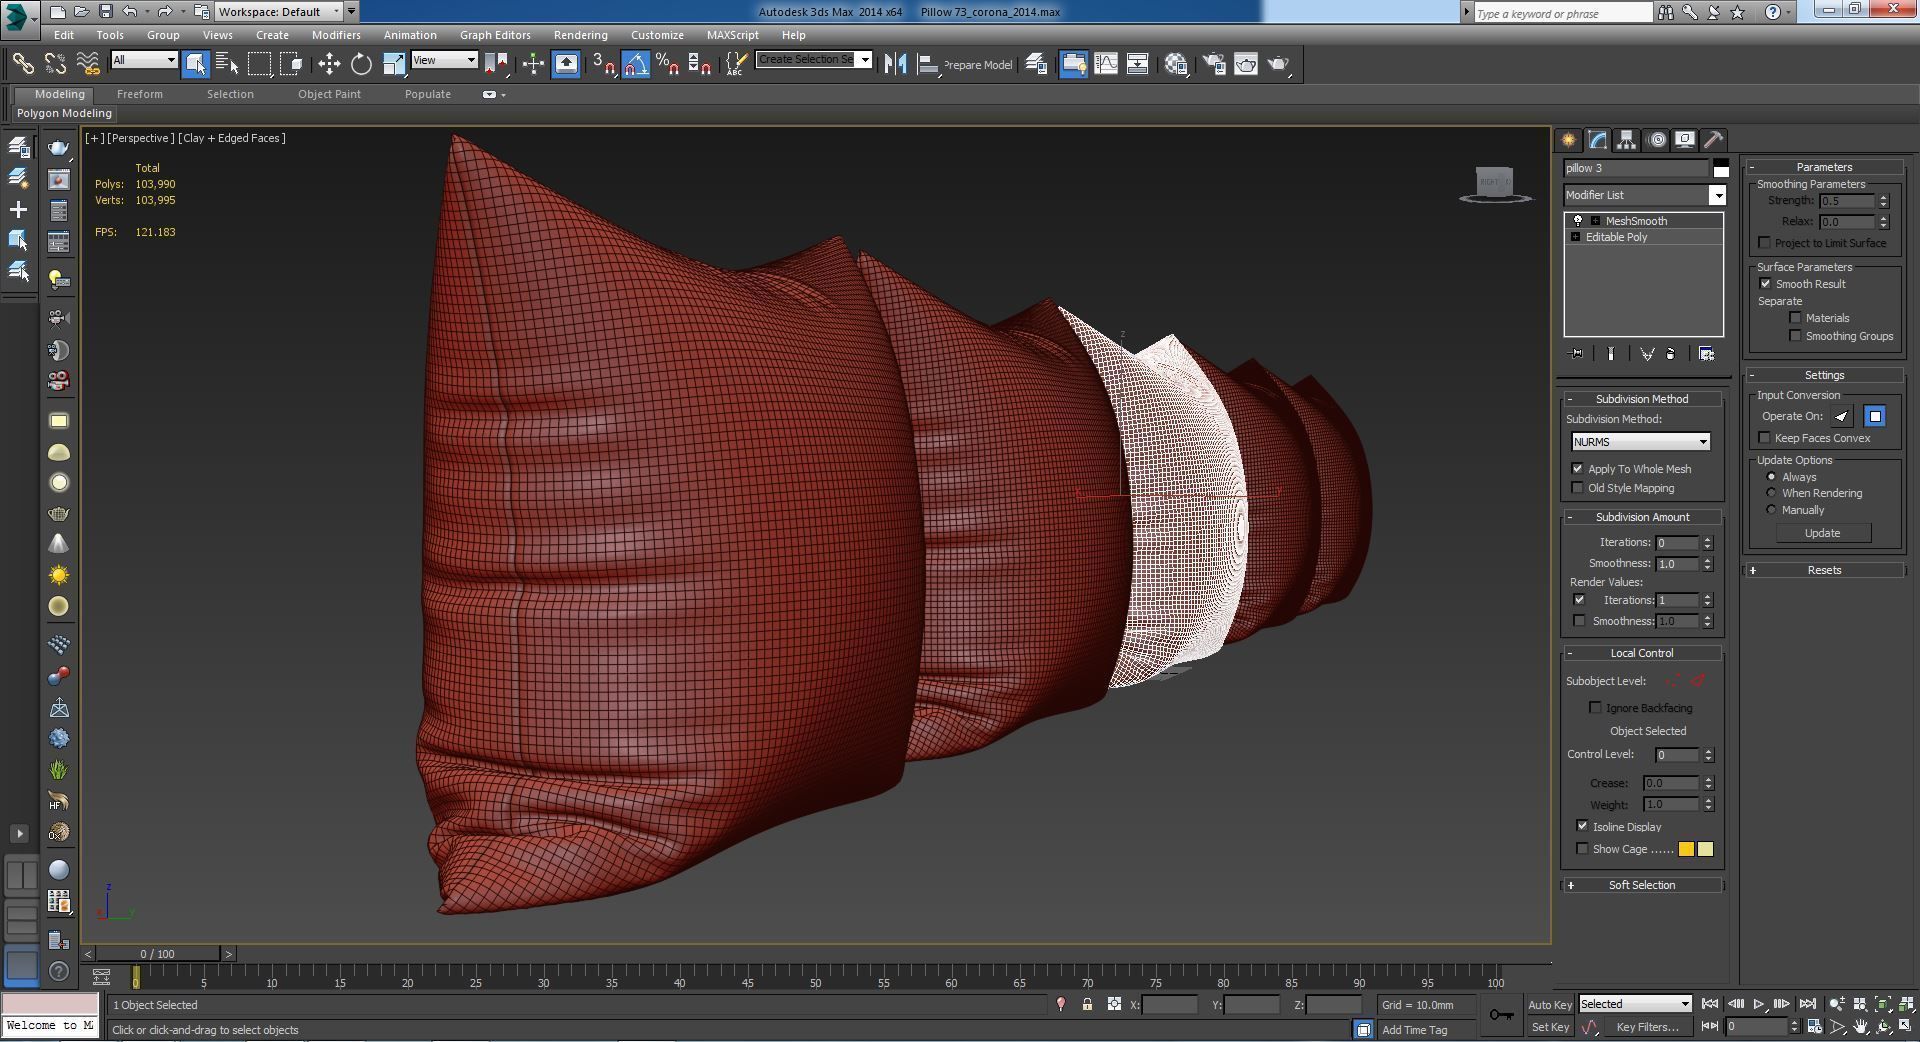1920x1042 pixels.
Task: Click the Unlink Selection tool
Action: 55,64
